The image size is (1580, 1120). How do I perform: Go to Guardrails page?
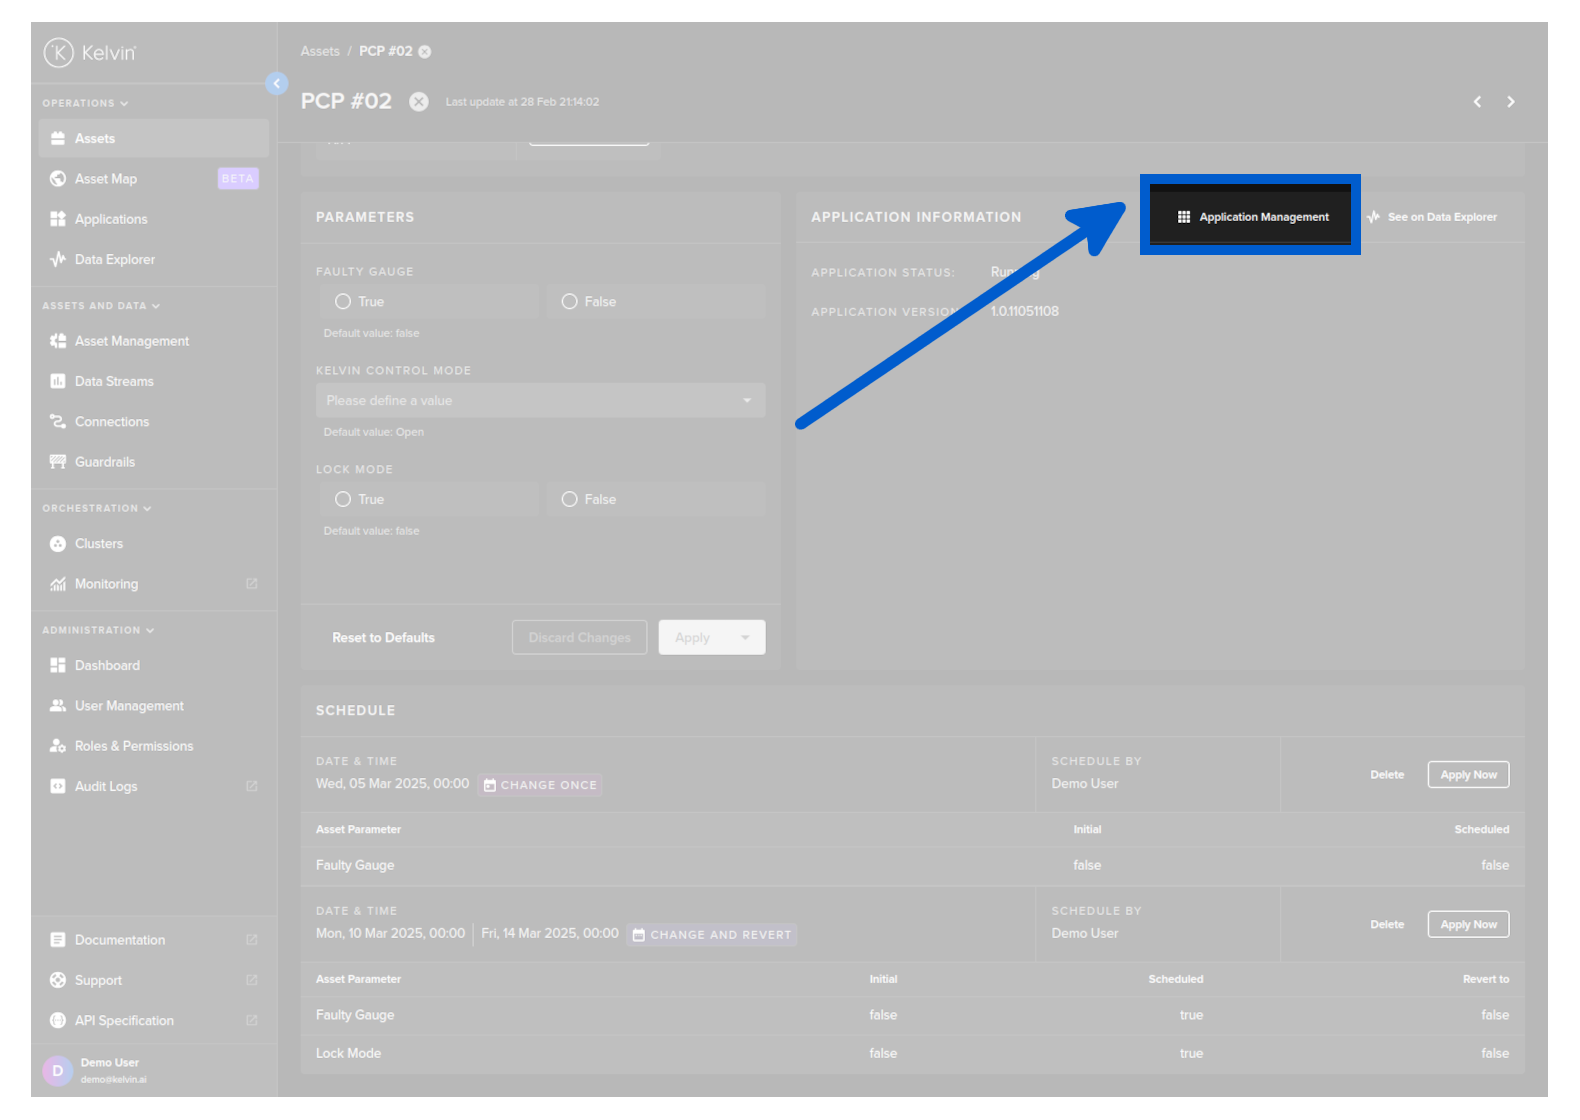pyautogui.click(x=104, y=462)
